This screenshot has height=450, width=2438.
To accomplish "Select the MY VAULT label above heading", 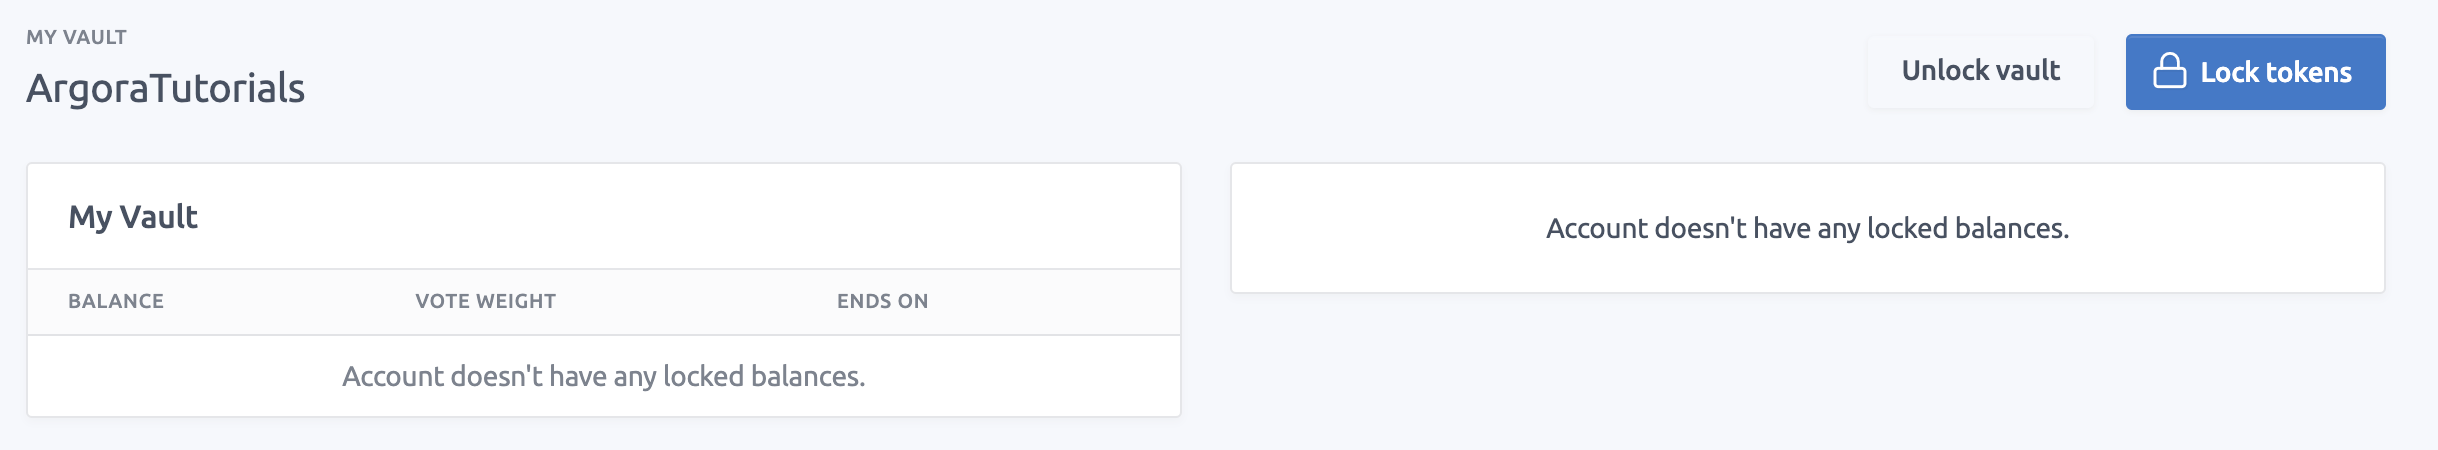I will (x=76, y=37).
